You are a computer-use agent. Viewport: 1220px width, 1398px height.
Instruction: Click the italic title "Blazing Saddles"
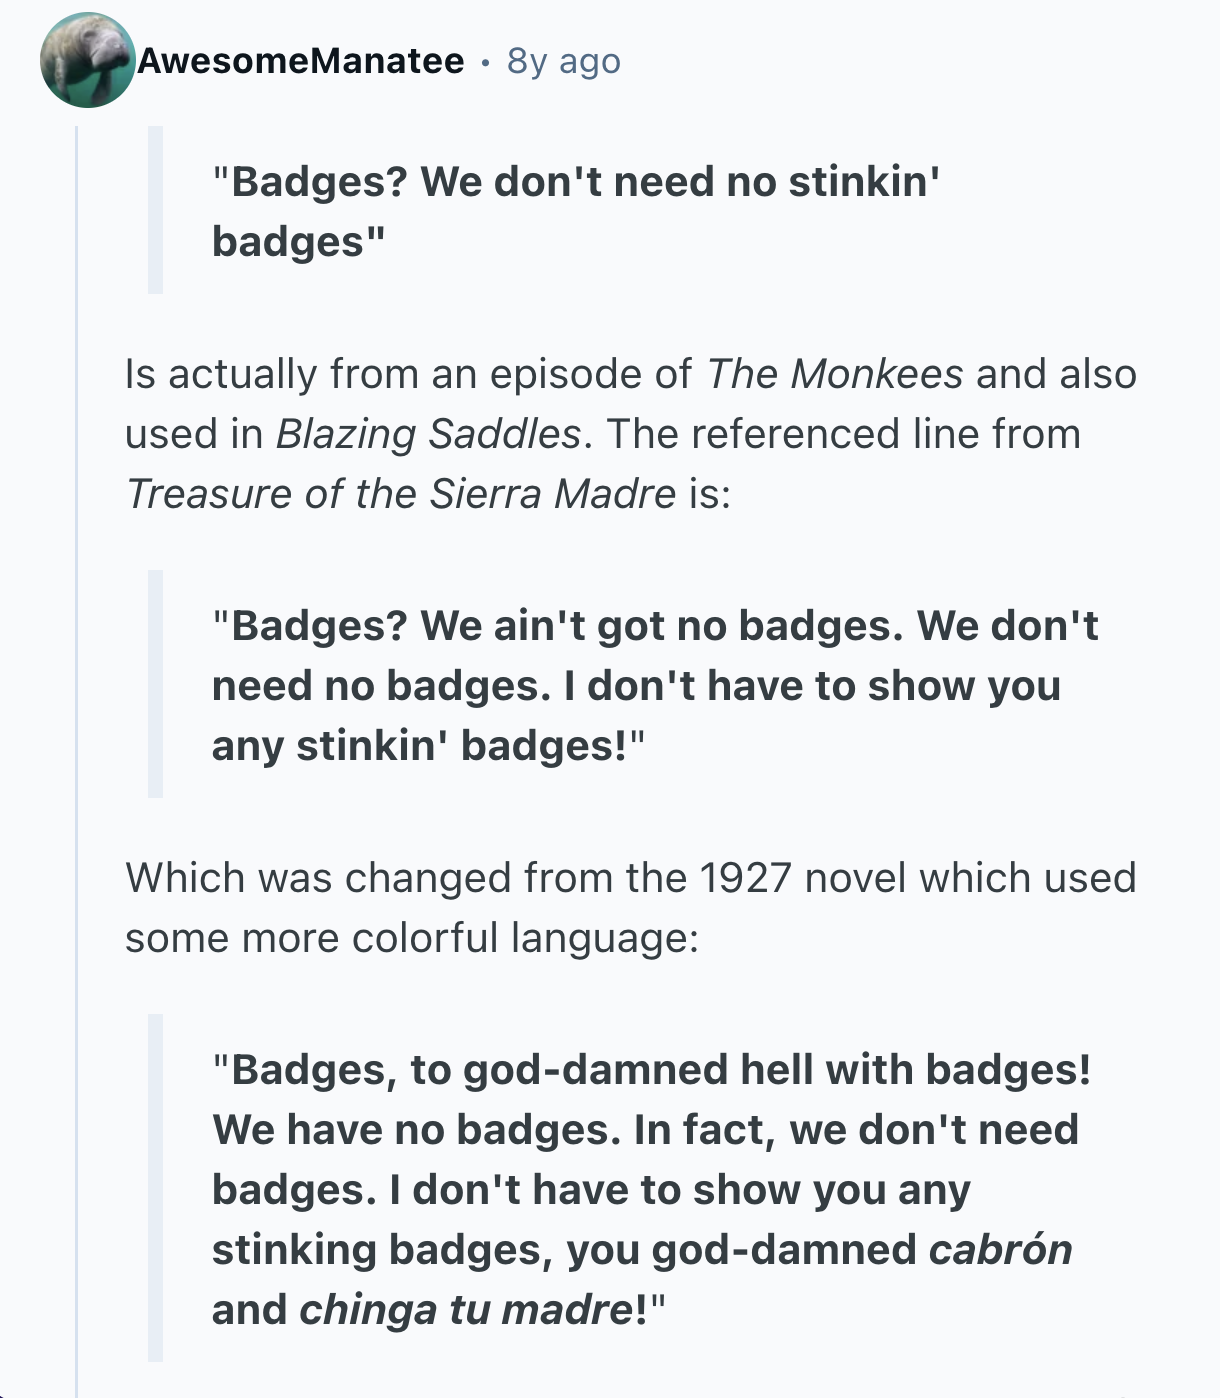(x=427, y=434)
